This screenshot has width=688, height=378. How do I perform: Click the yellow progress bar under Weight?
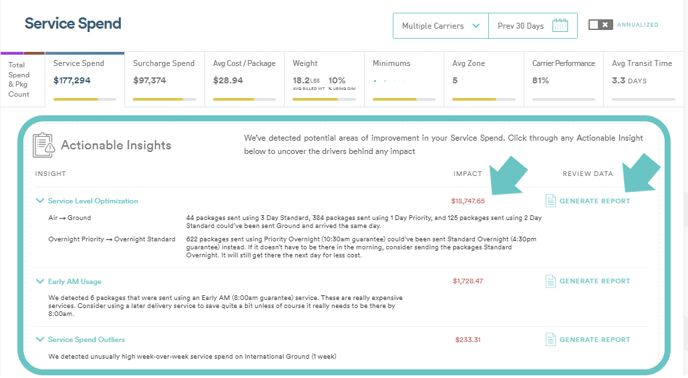[315, 100]
